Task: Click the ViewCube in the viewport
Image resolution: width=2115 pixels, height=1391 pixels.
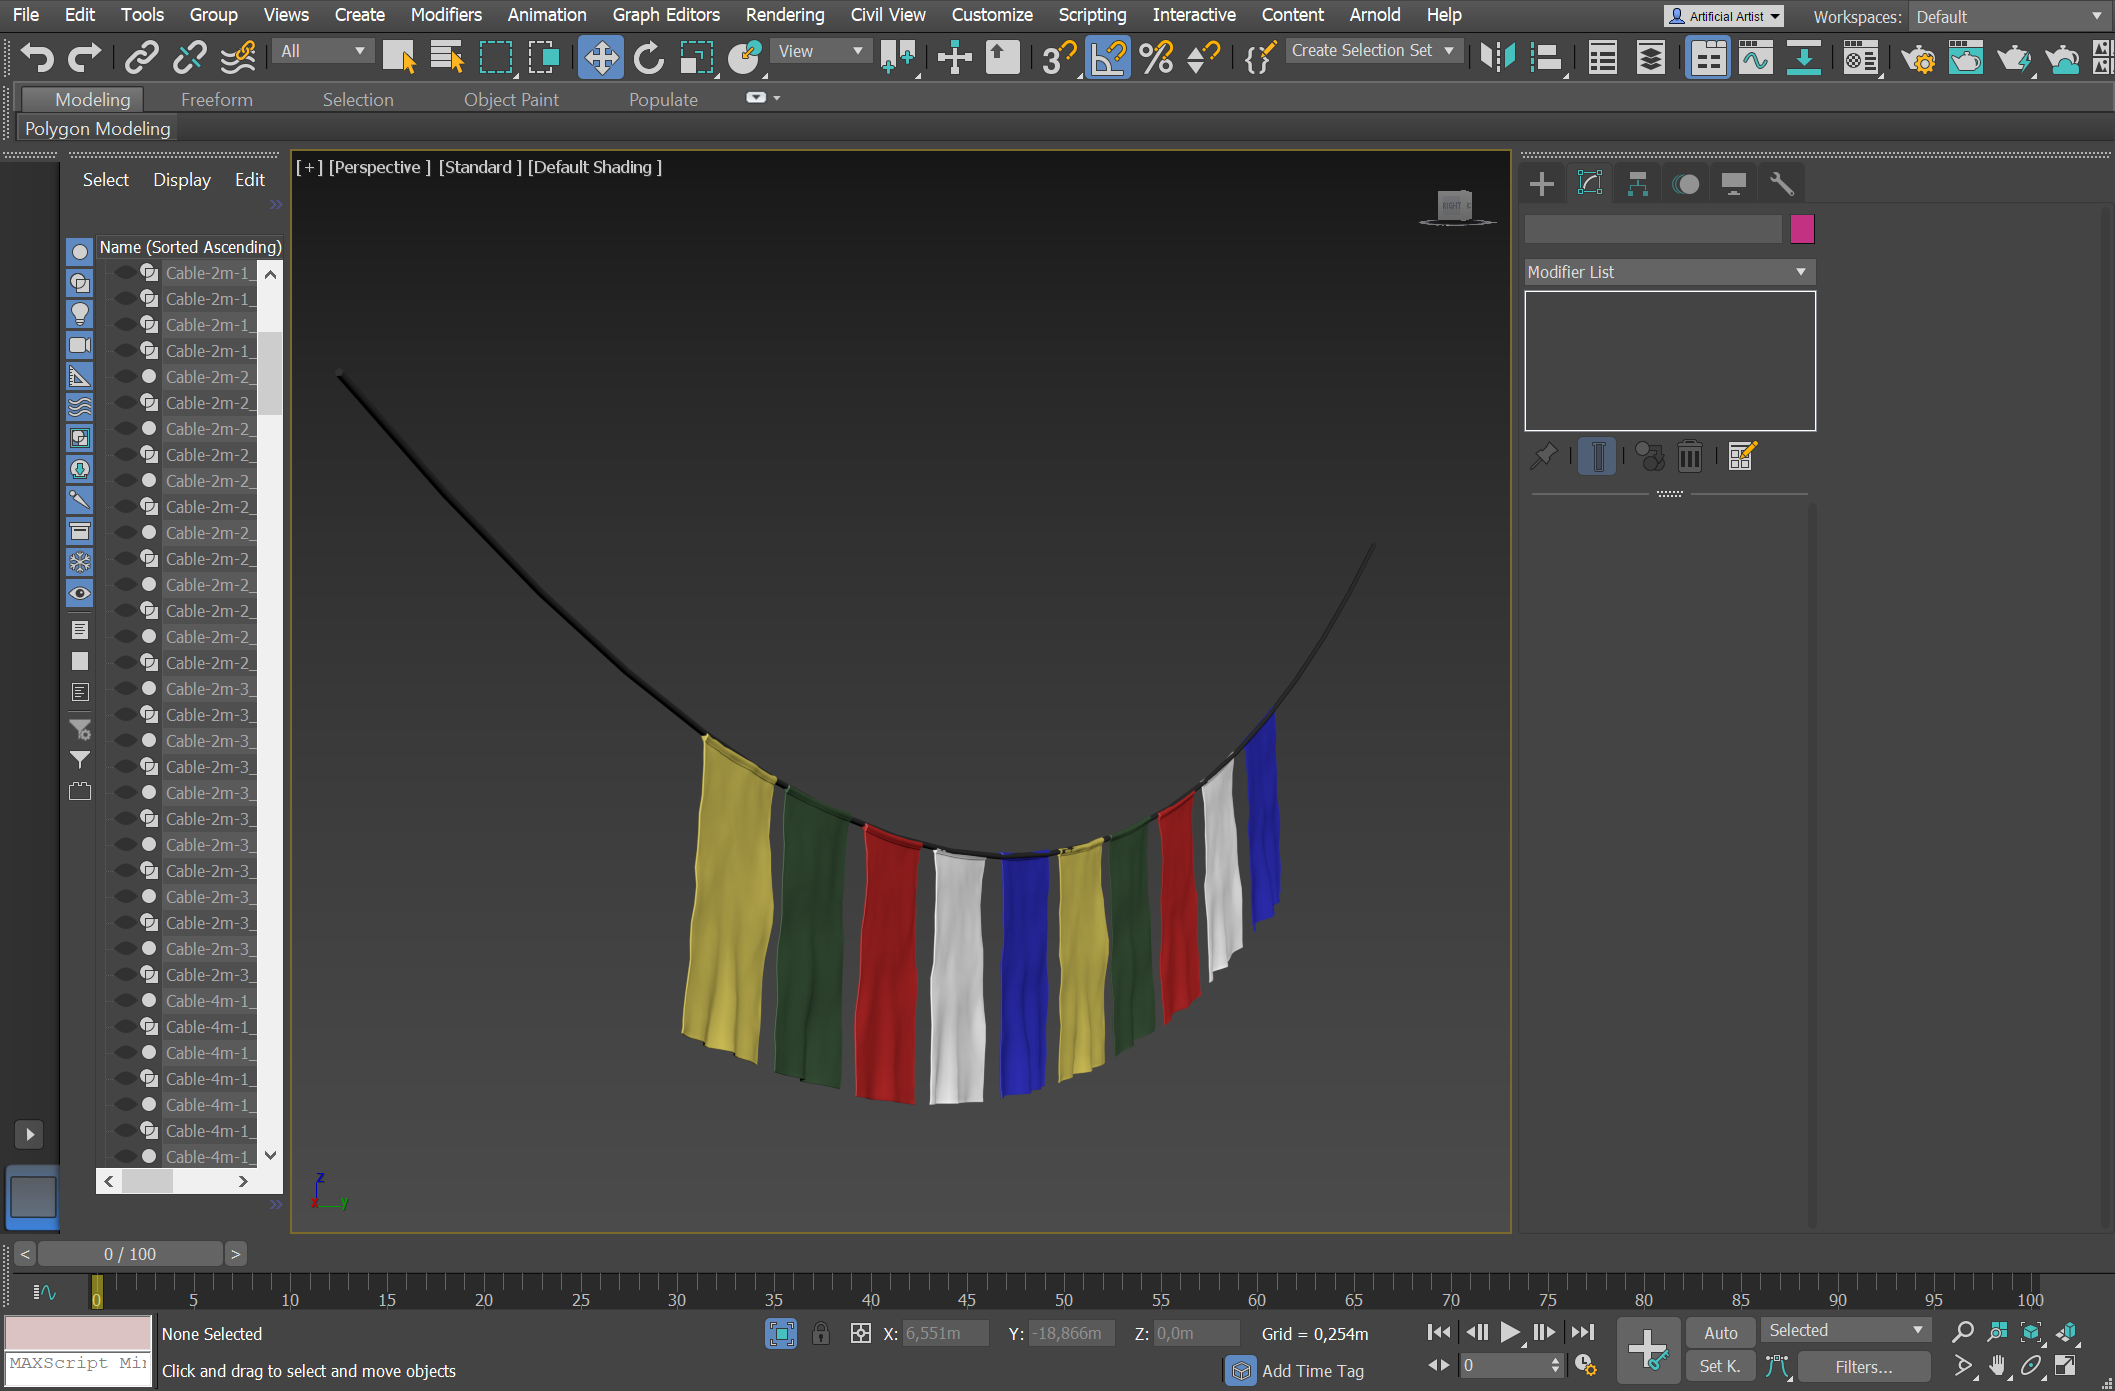Action: point(1455,206)
